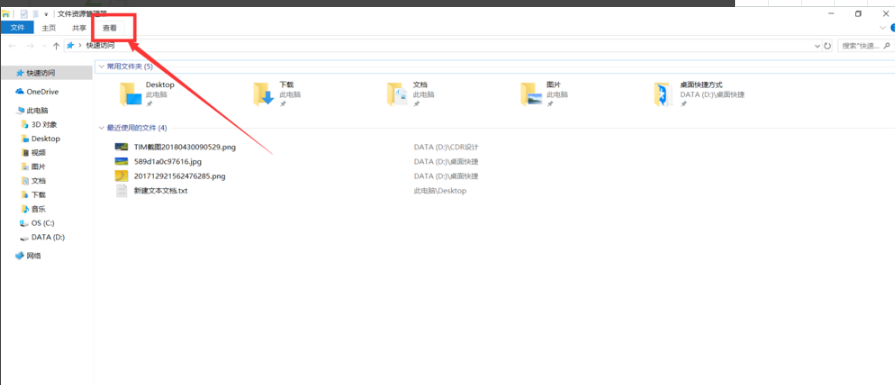
Task: Open the recent locations dropdown arrow
Action: tap(44, 46)
